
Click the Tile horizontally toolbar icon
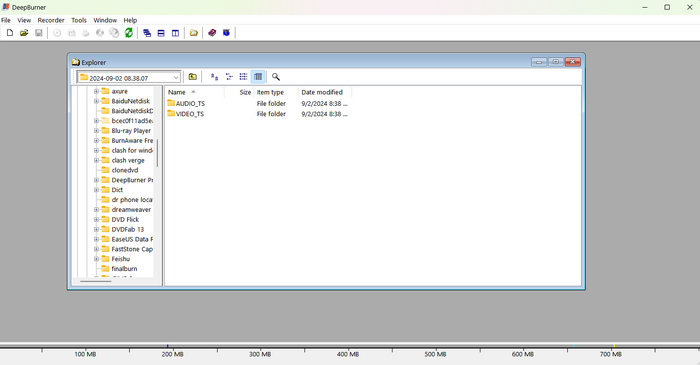161,33
